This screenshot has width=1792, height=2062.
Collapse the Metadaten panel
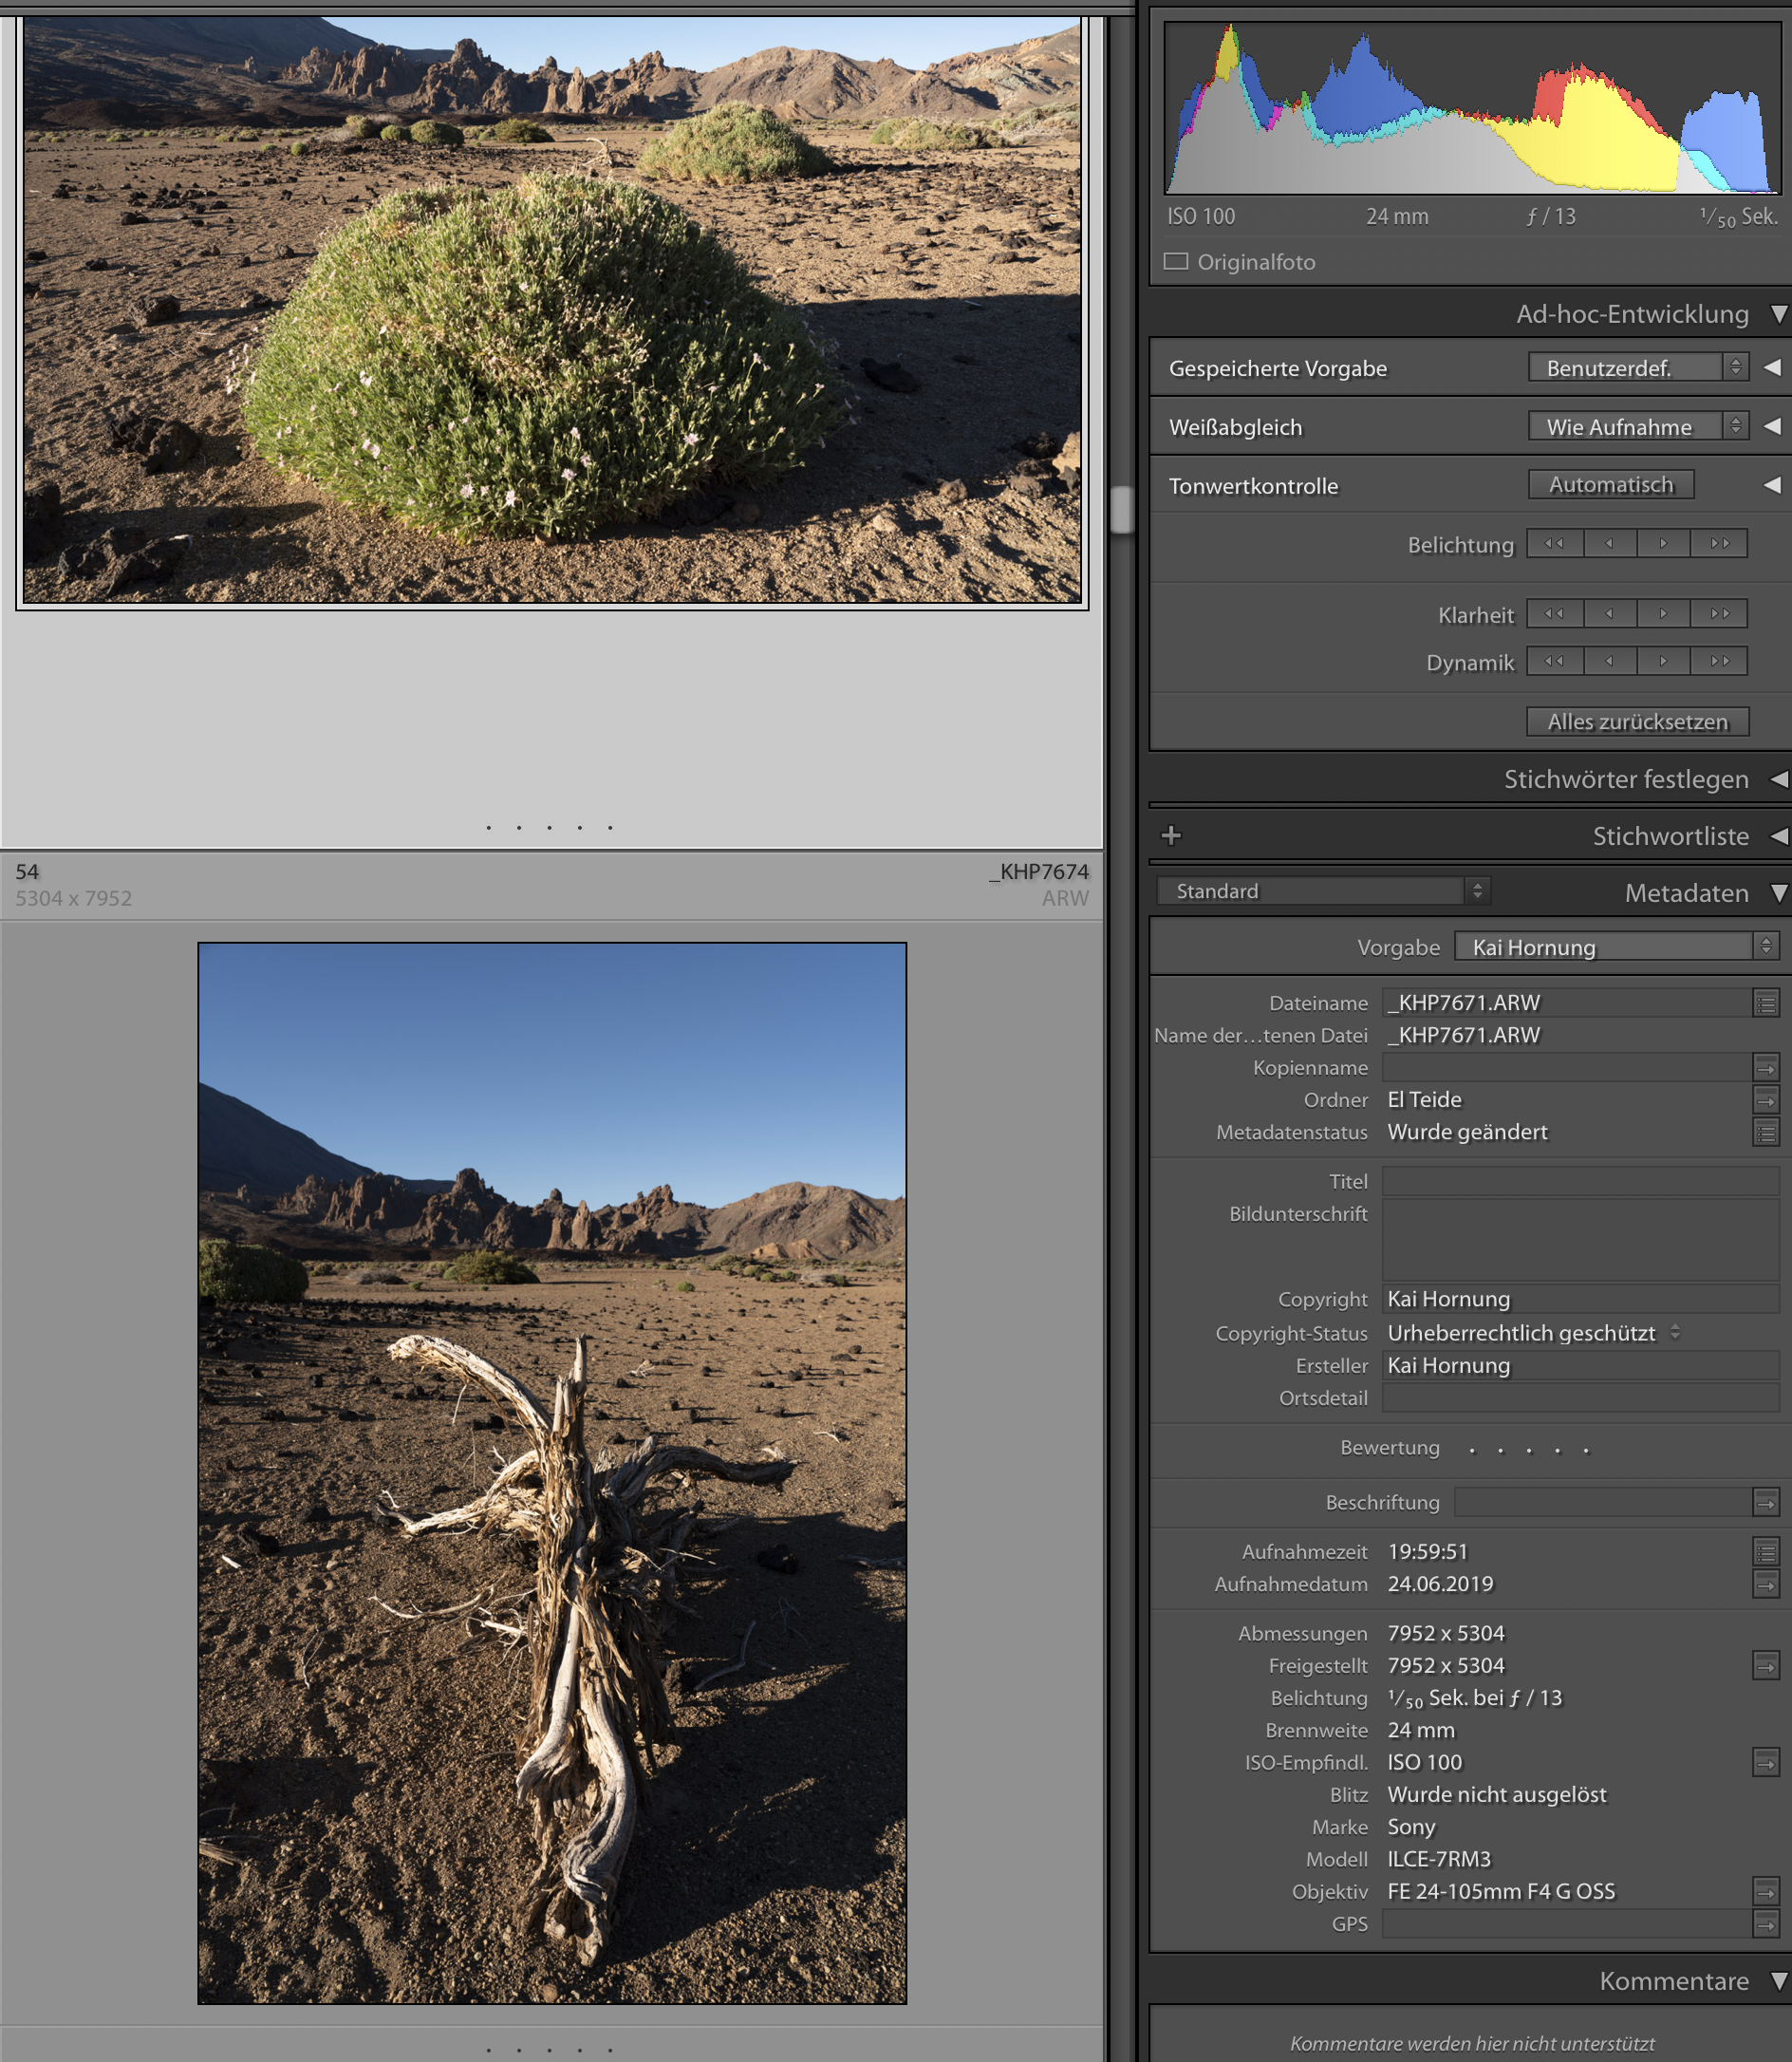[1779, 893]
